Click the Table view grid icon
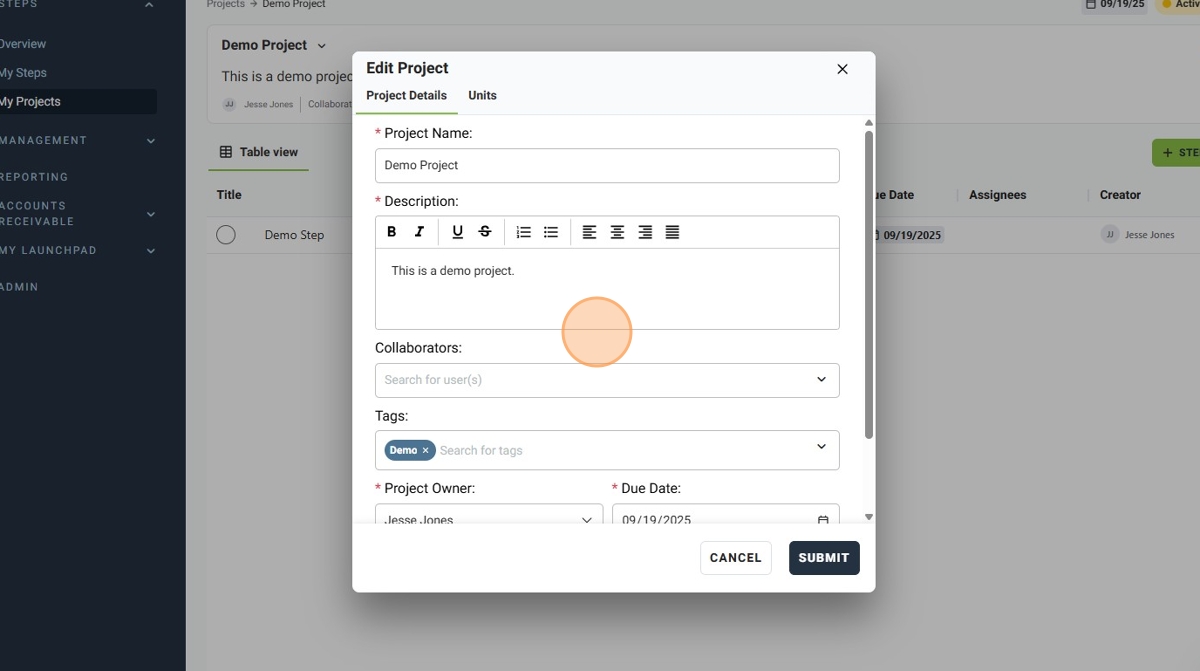 click(x=226, y=152)
